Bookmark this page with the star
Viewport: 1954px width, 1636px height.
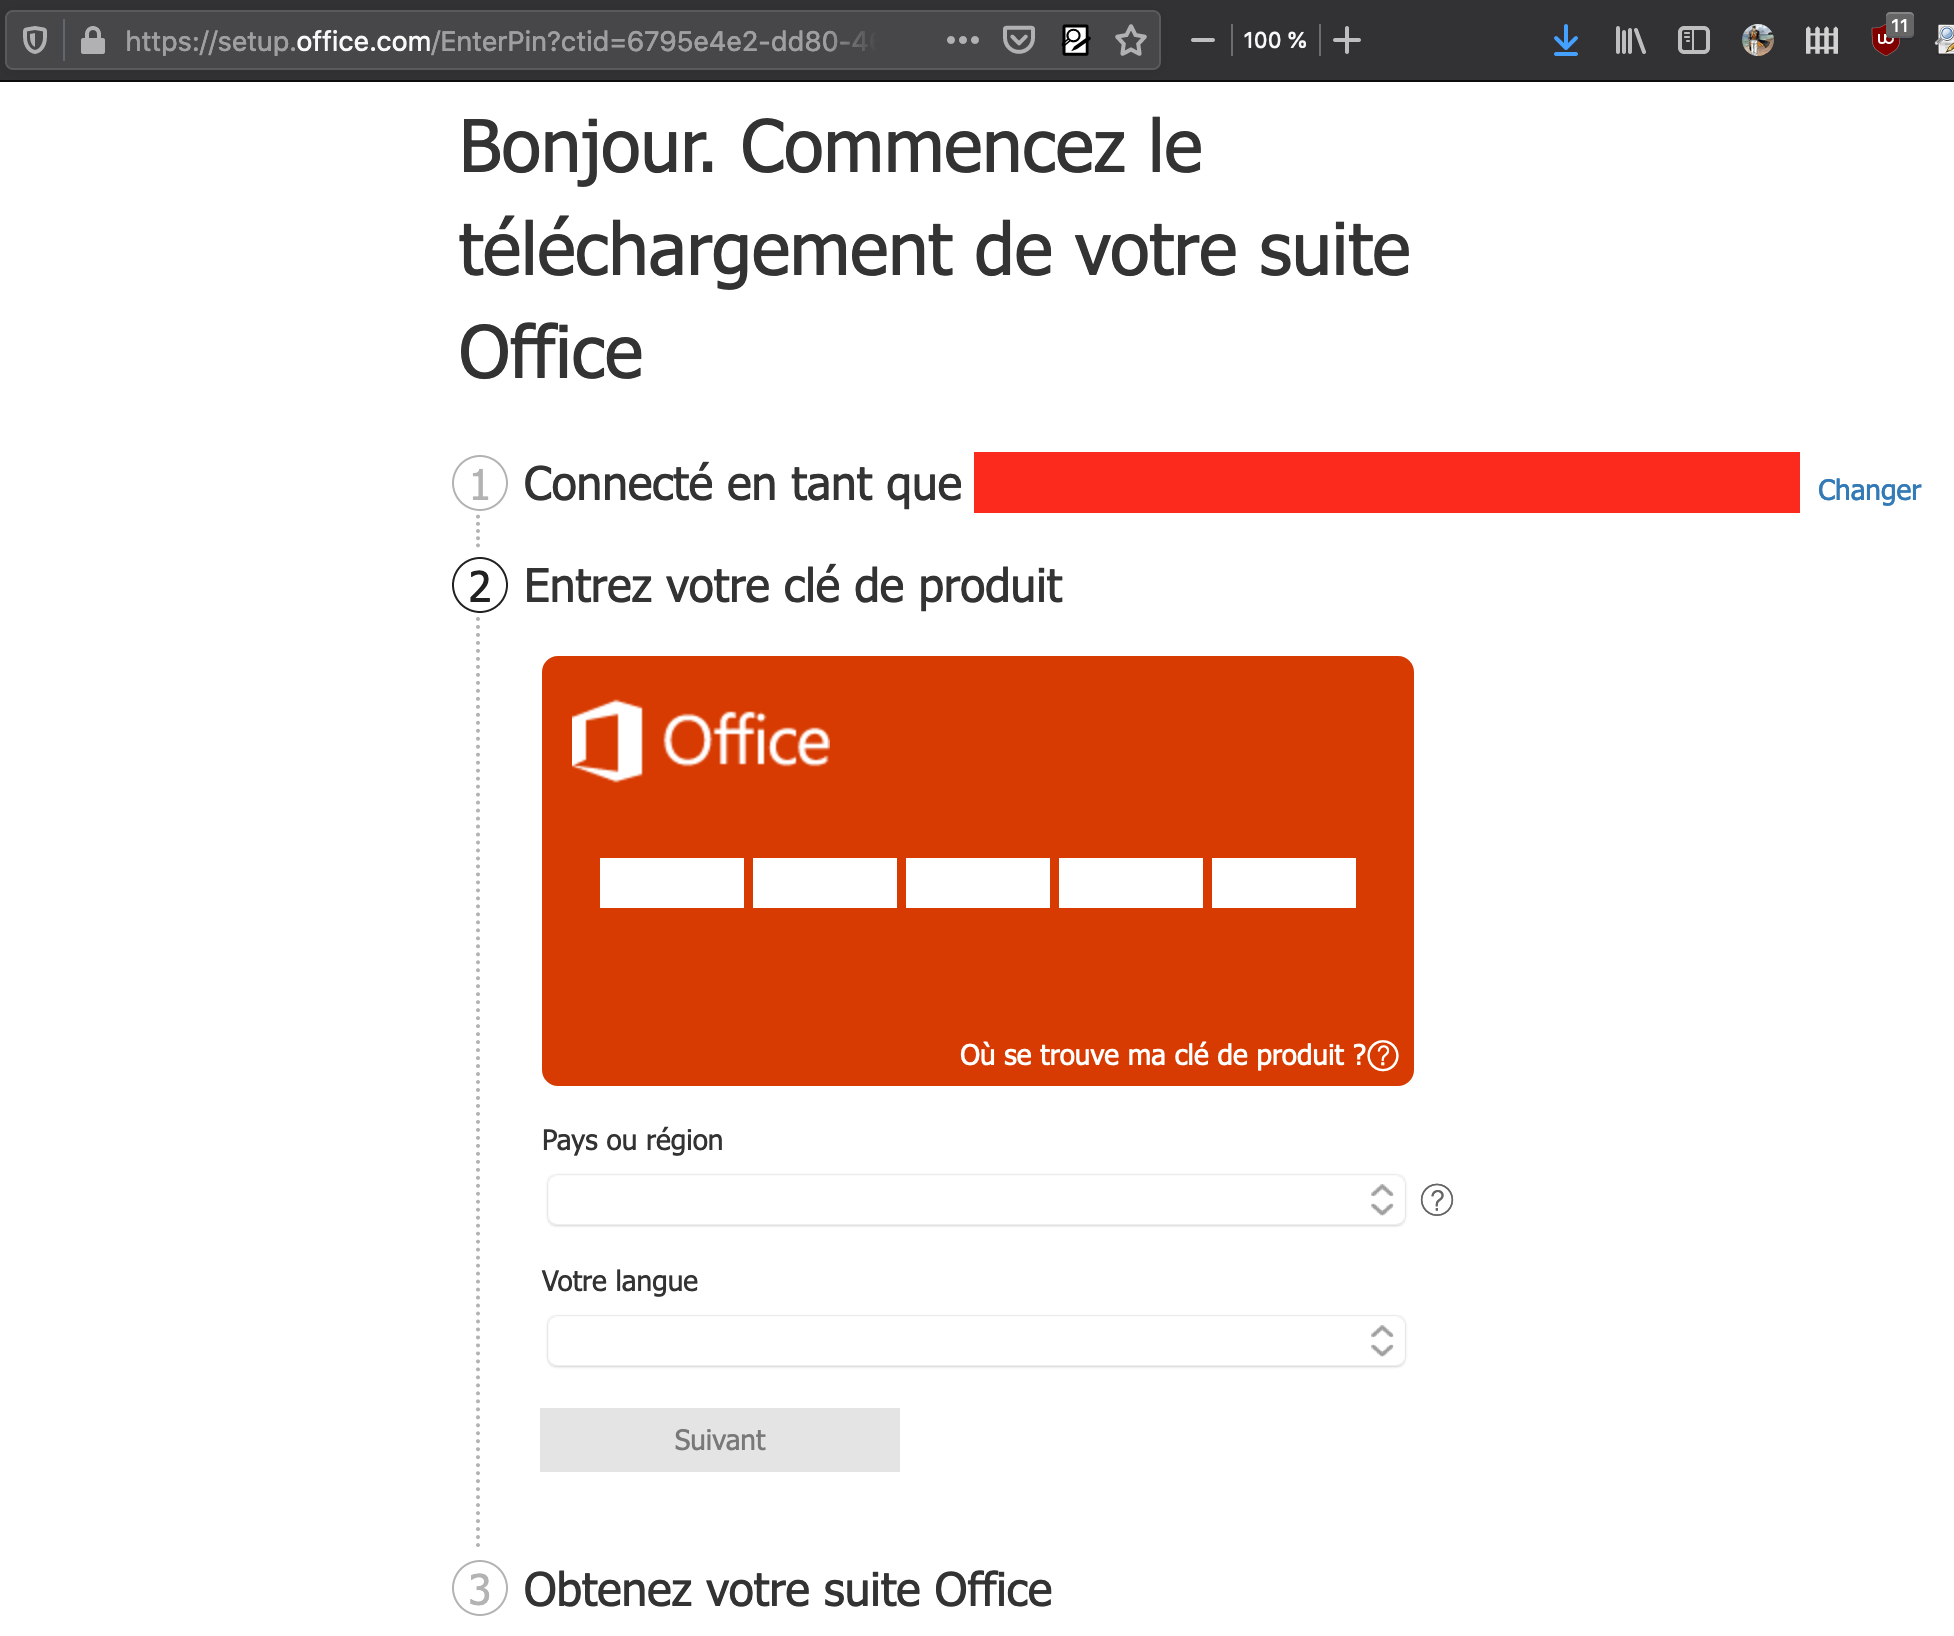tap(1131, 40)
